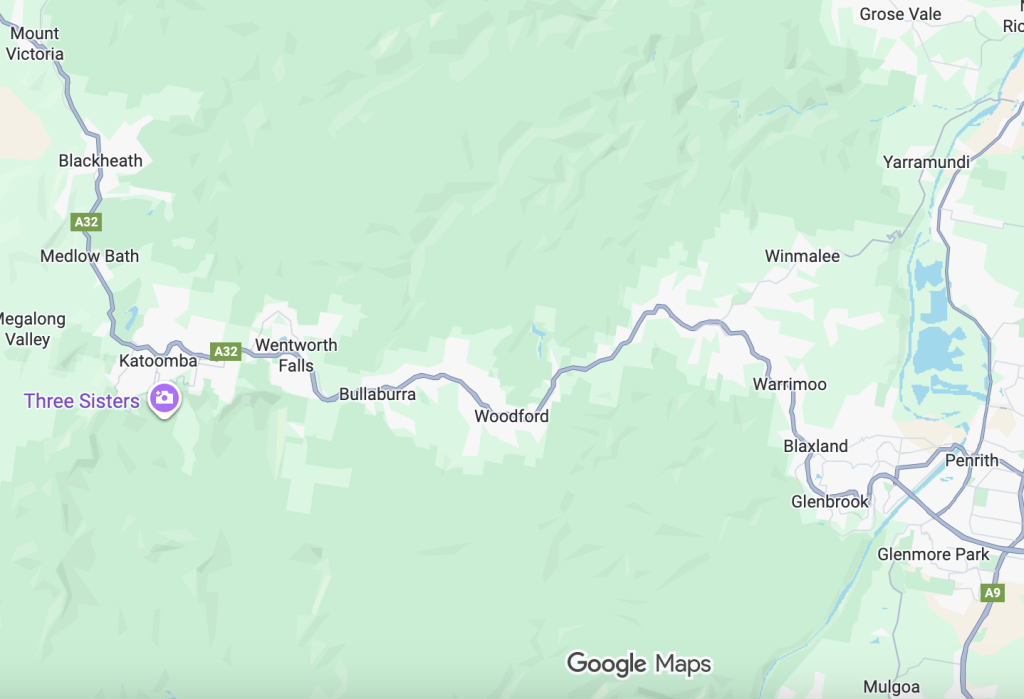Select the Medlow Bath label
The height and width of the screenshot is (699, 1024).
click(x=89, y=256)
